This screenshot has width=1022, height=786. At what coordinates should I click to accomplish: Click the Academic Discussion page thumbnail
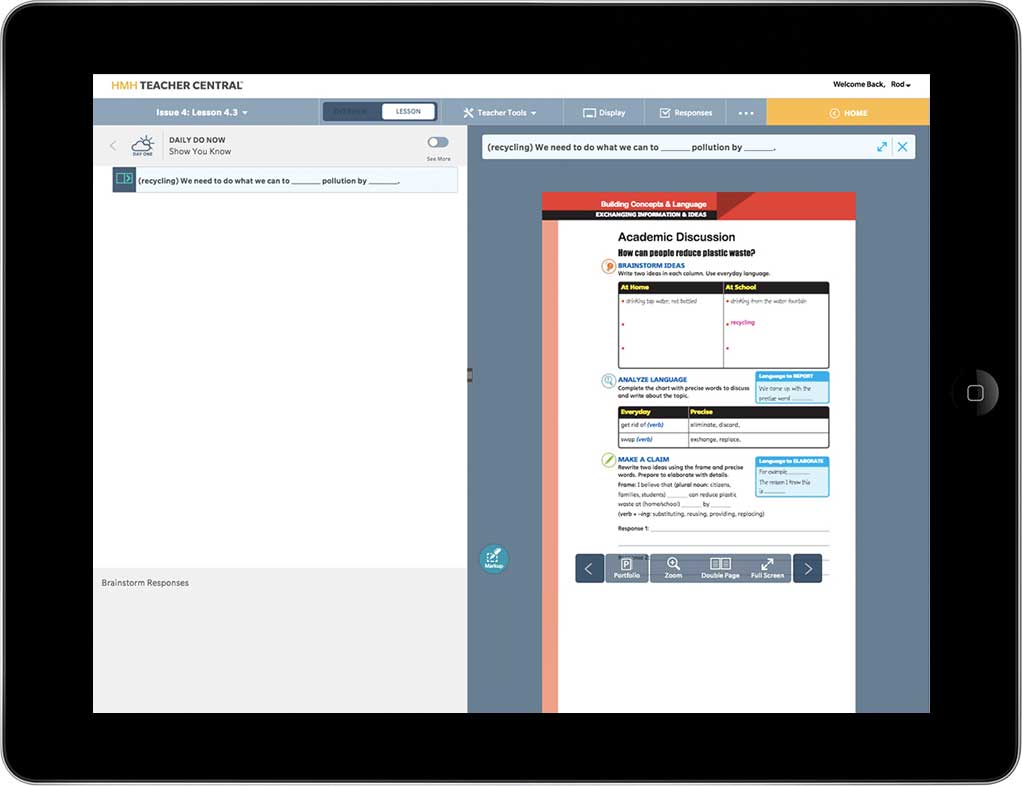[699, 452]
